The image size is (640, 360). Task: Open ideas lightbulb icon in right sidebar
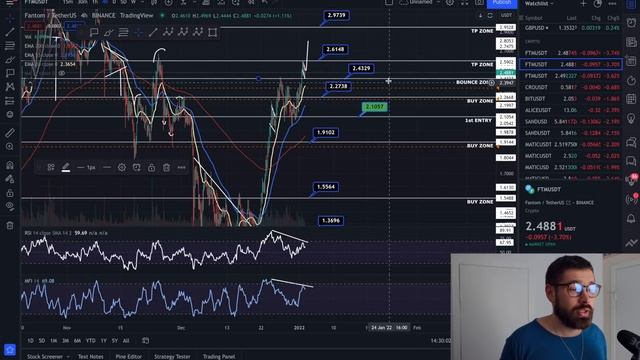631,119
